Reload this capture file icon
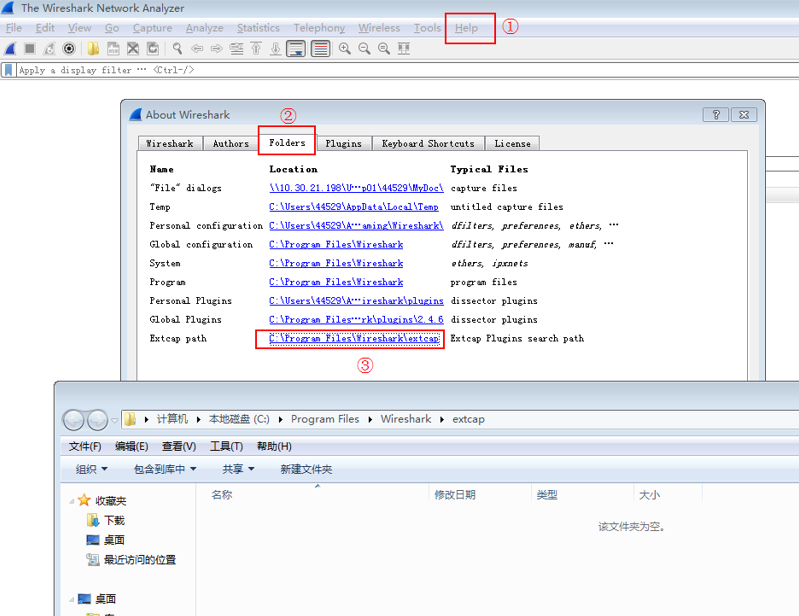The width and height of the screenshot is (799, 616). tap(152, 49)
